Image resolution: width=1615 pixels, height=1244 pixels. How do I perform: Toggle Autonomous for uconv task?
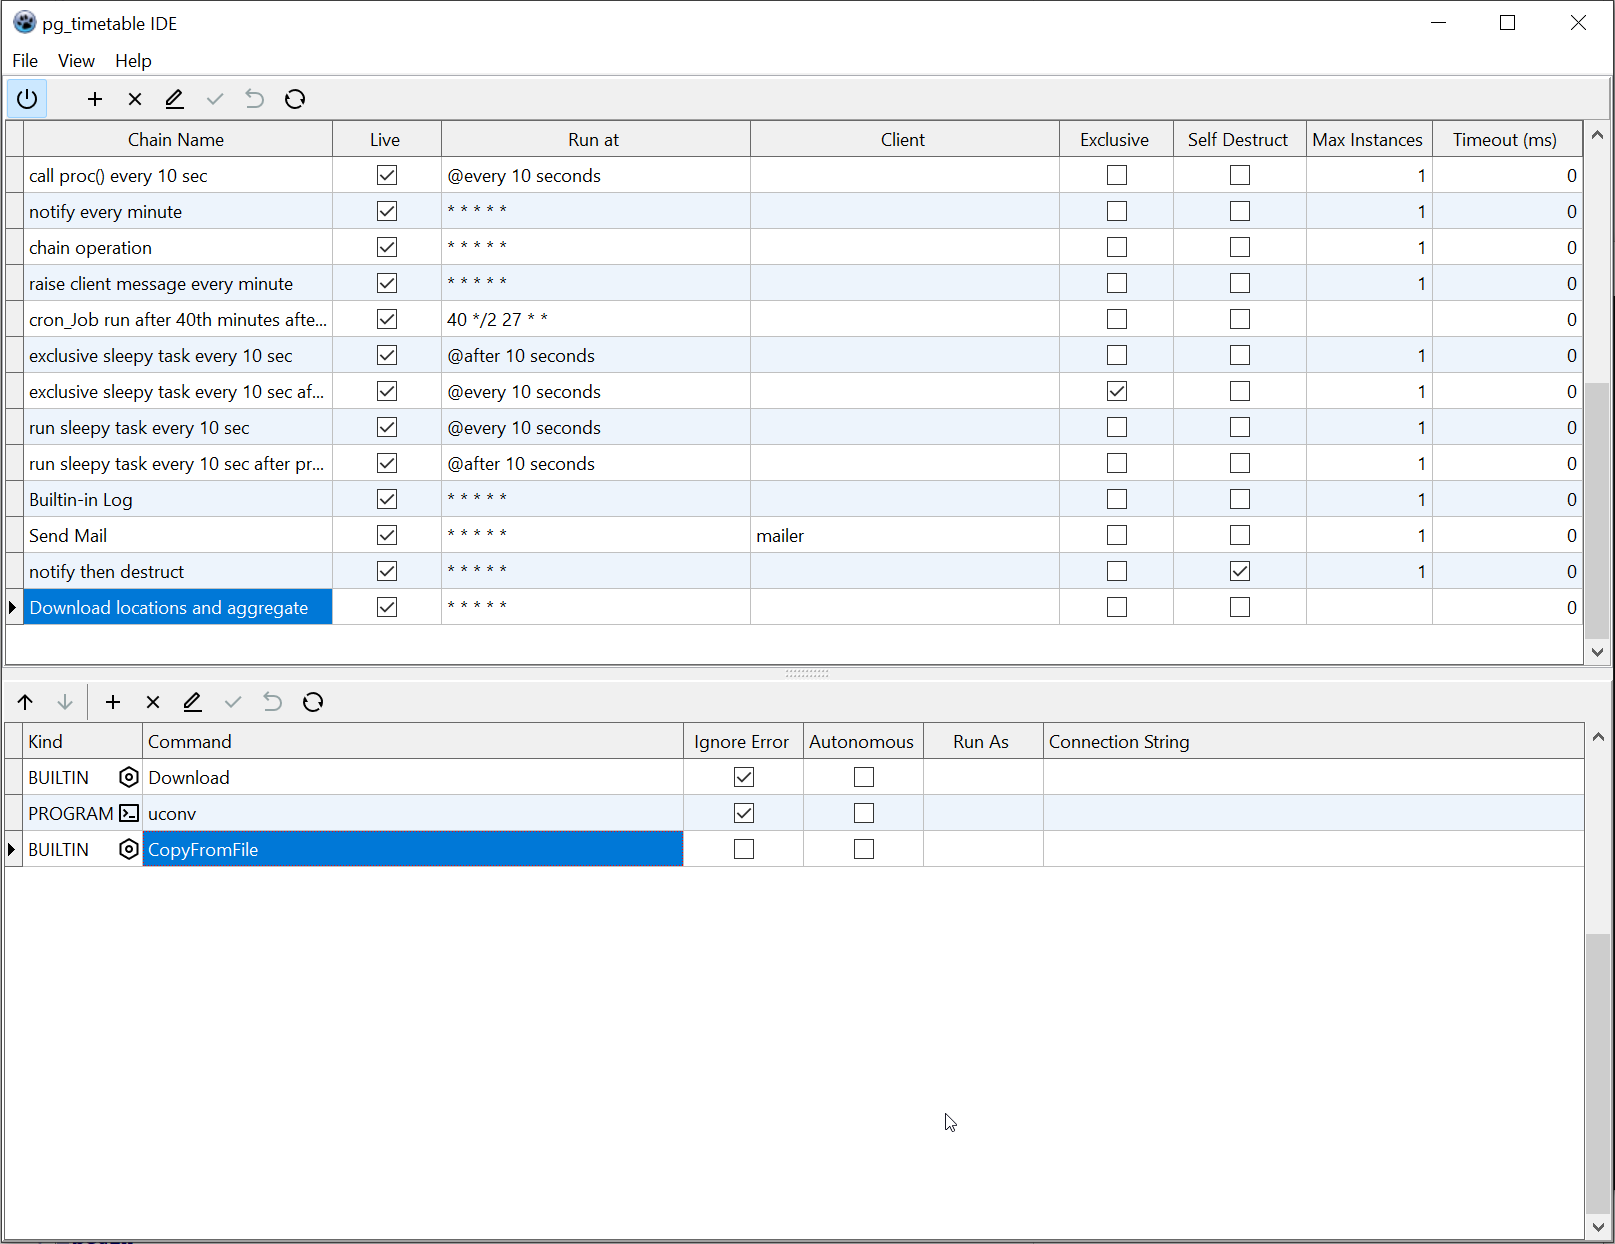(864, 813)
